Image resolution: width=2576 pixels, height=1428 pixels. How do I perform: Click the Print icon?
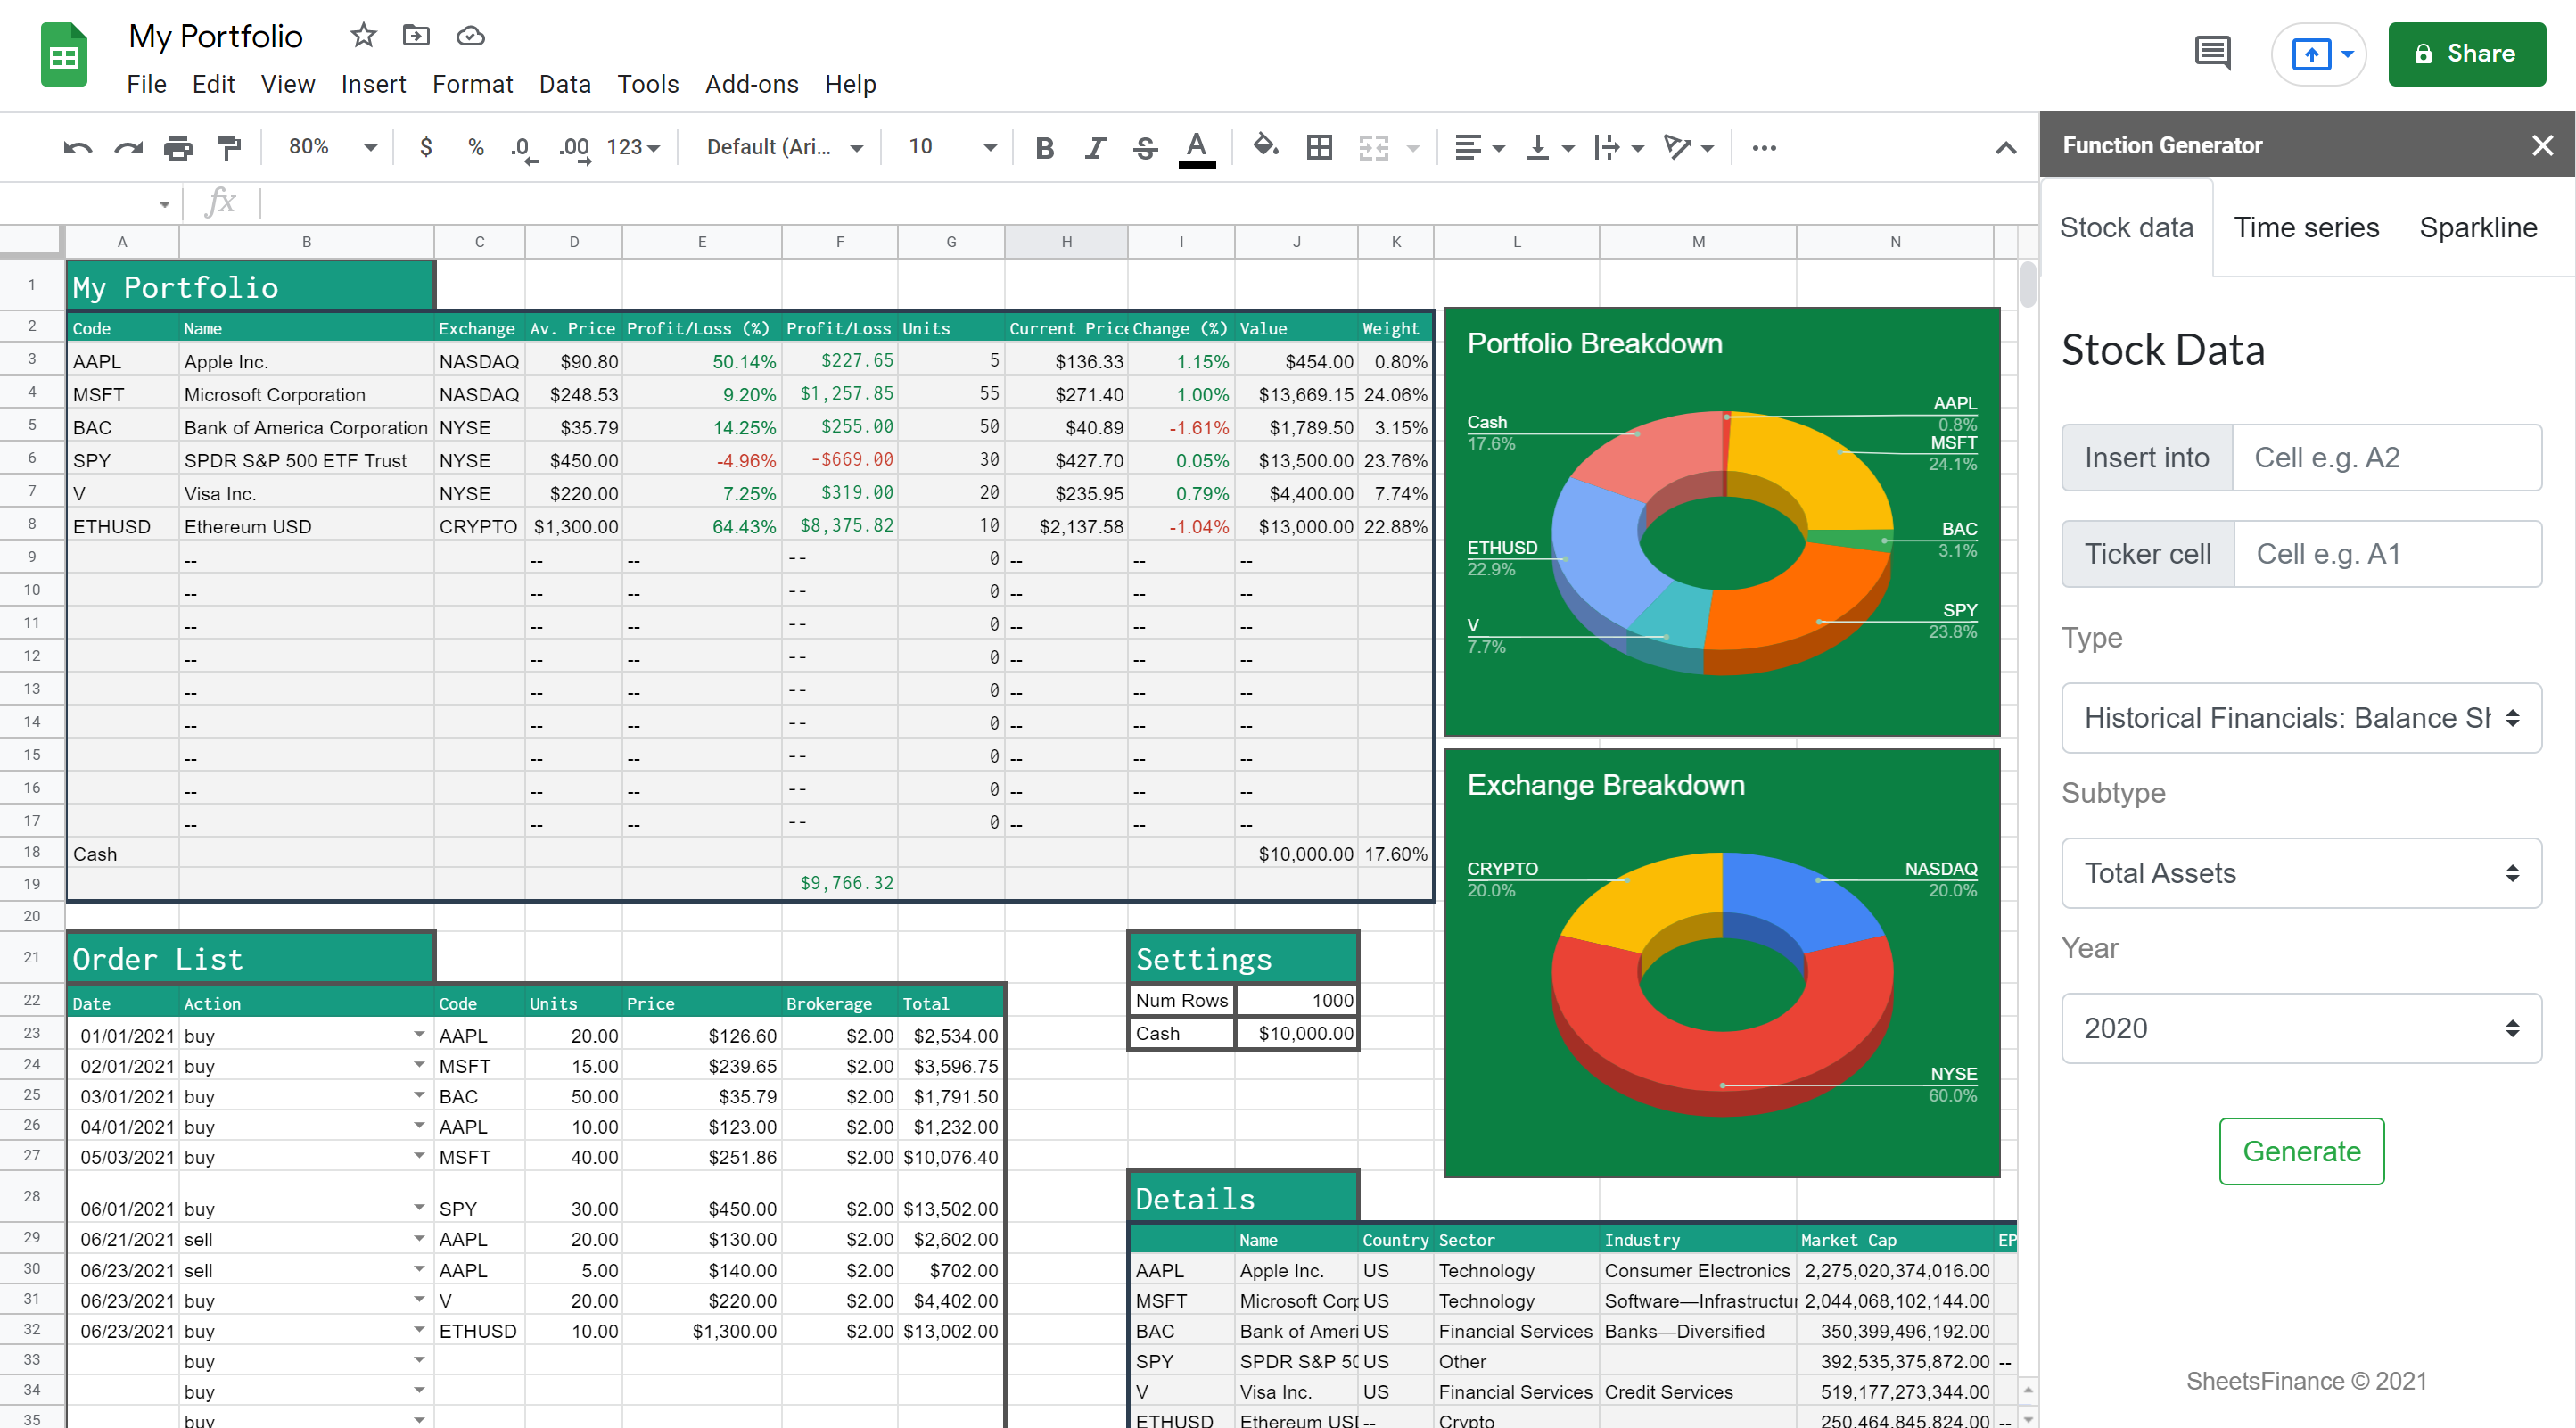pyautogui.click(x=178, y=148)
